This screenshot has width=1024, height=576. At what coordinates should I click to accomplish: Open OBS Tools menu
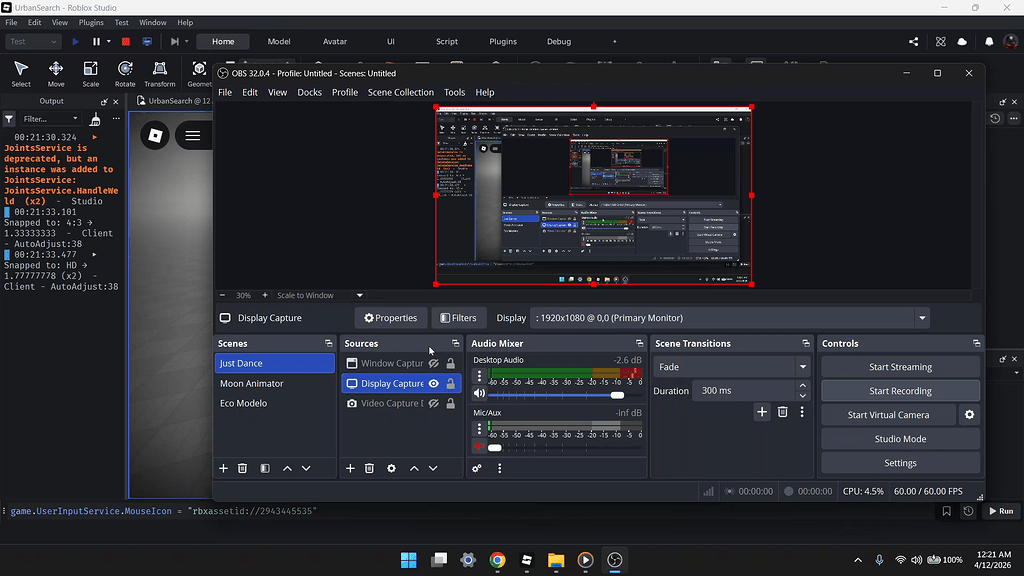(x=455, y=92)
